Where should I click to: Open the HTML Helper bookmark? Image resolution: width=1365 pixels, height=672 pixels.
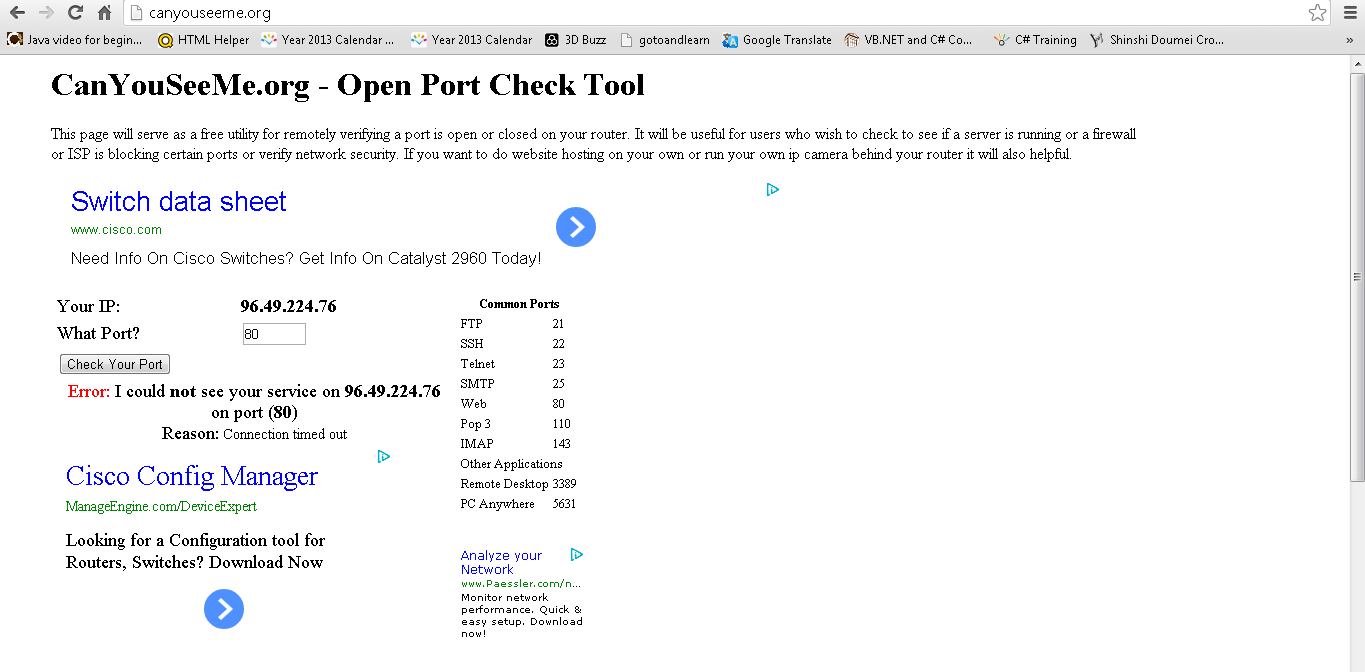[204, 40]
